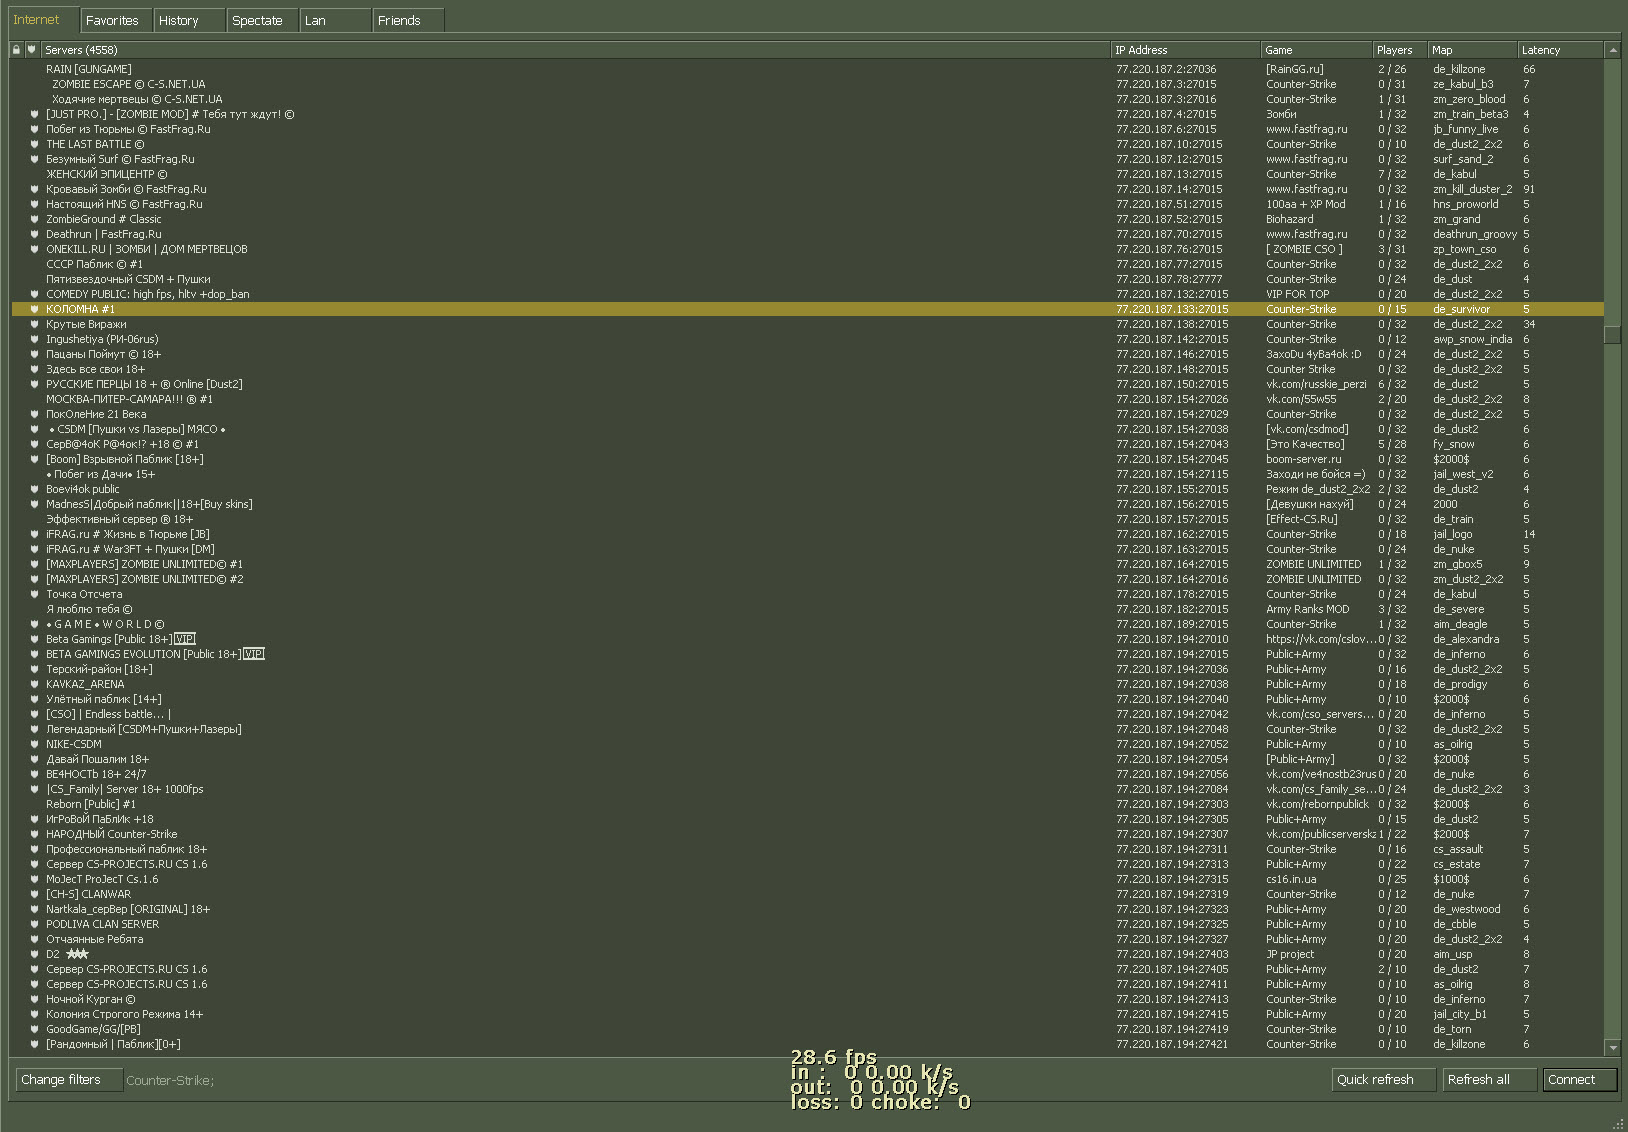Click shield icon next to THE LAST BATTLE
The image size is (1628, 1132).
click(34, 144)
